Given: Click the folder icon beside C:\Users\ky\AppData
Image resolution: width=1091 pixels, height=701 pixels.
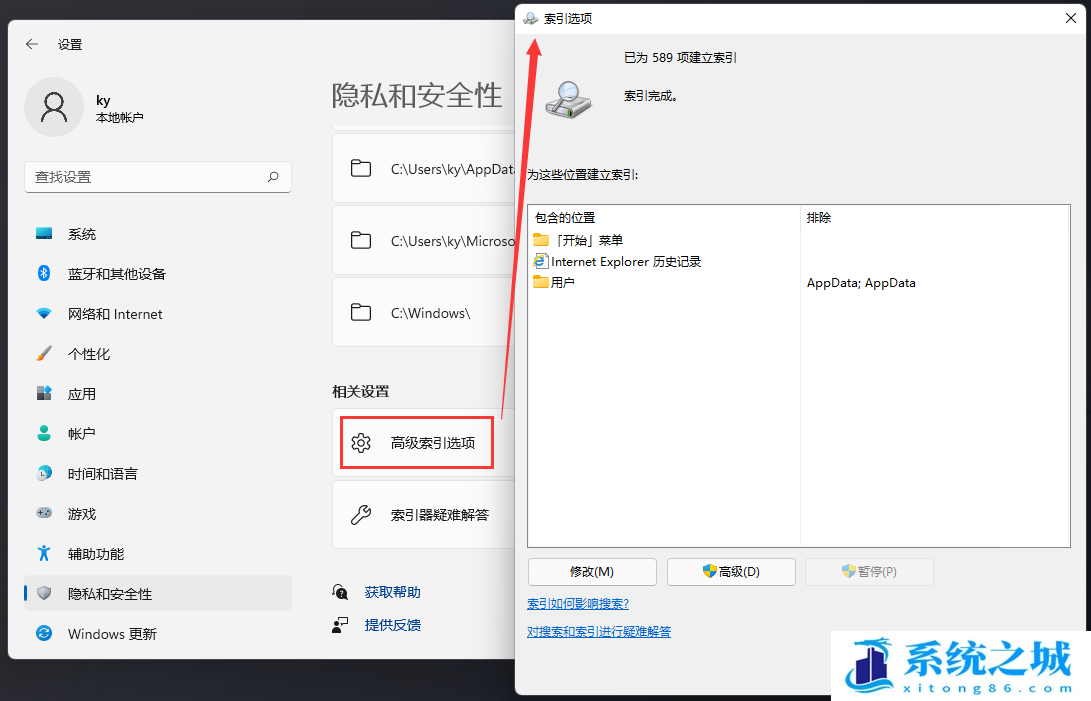Looking at the screenshot, I should pos(360,168).
